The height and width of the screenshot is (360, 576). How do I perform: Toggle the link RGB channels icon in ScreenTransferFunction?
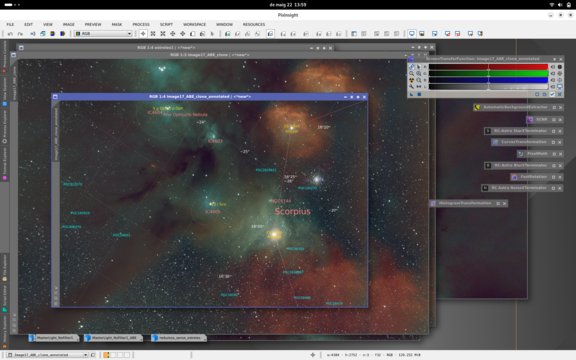coord(411,67)
